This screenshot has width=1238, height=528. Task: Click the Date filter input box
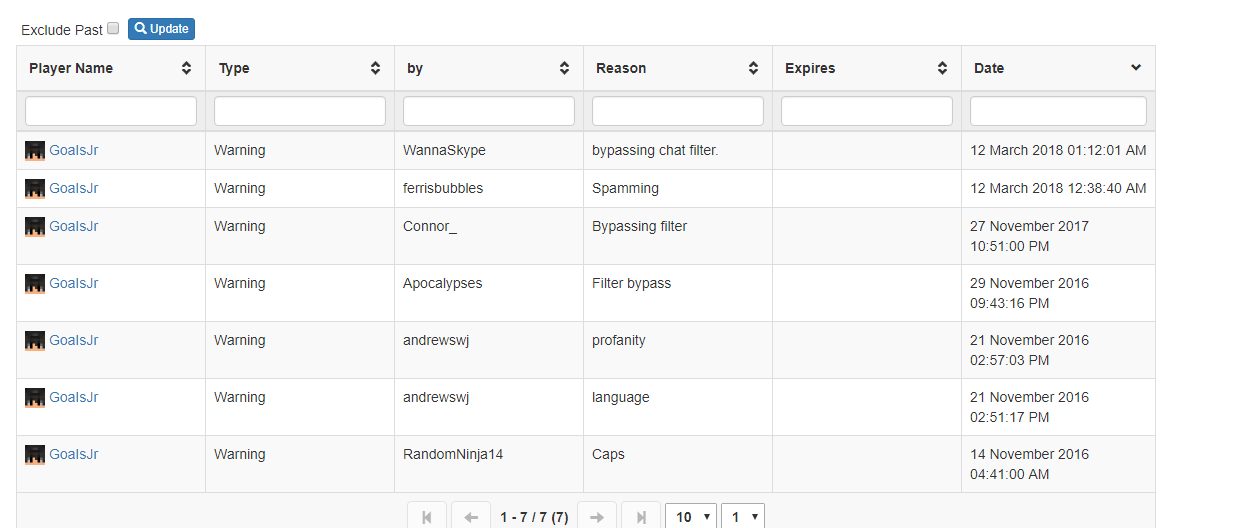(x=1058, y=111)
